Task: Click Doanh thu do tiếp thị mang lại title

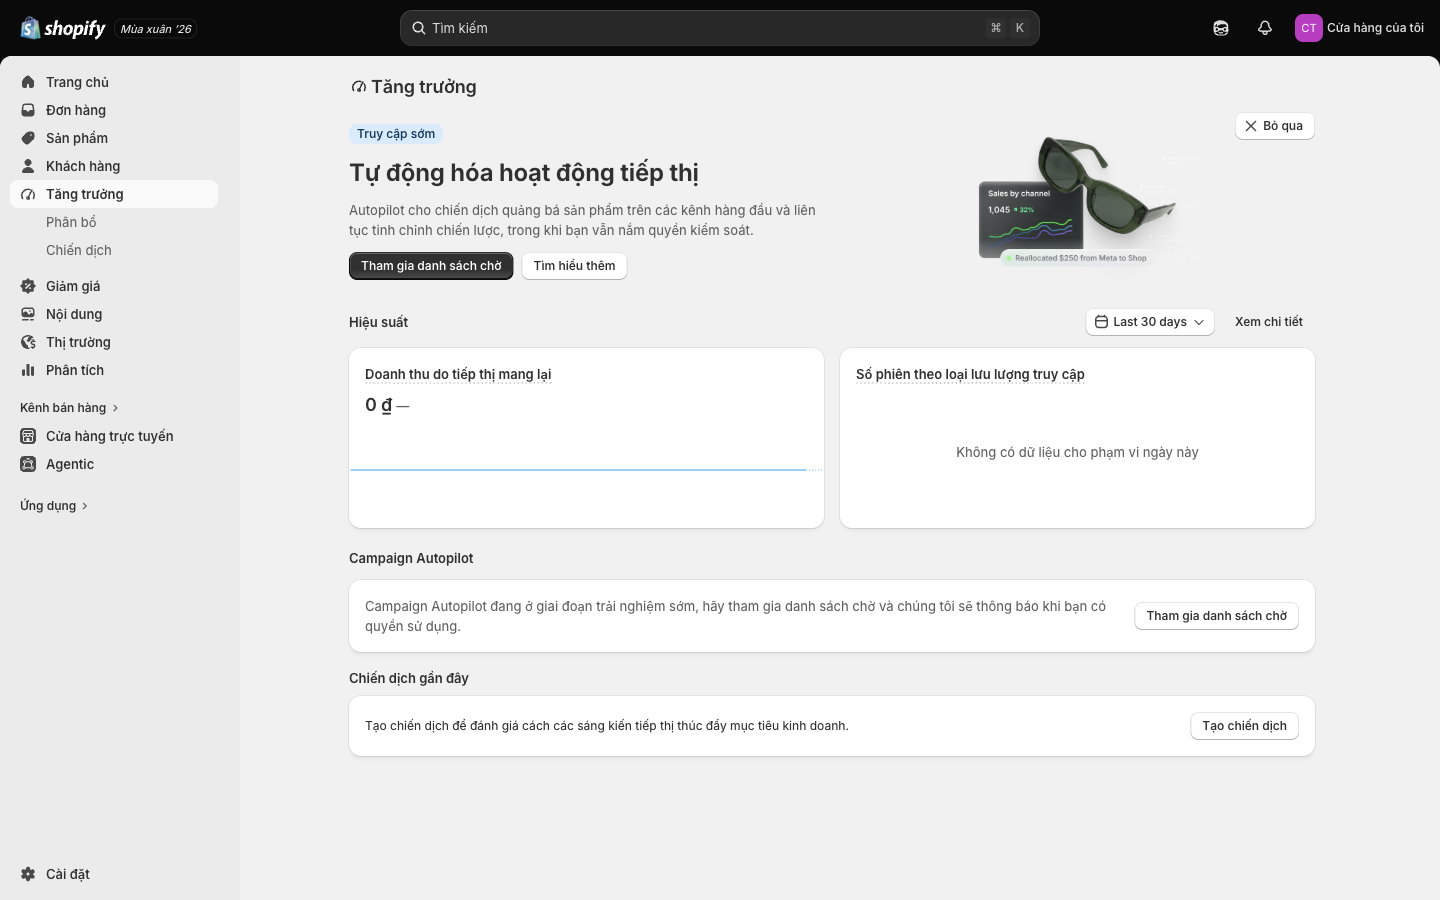Action: tap(458, 374)
